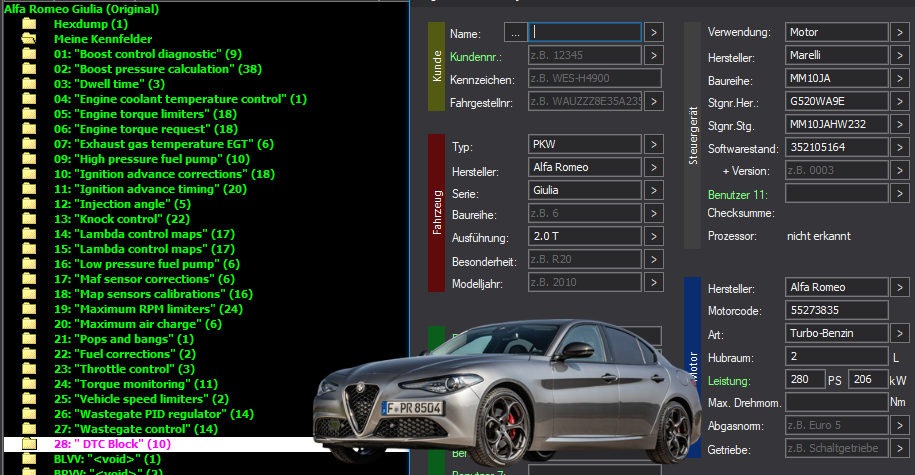Select 18: Map sensors calibrations row
Image resolution: width=915 pixels, height=475 pixels.
[x=153, y=294]
